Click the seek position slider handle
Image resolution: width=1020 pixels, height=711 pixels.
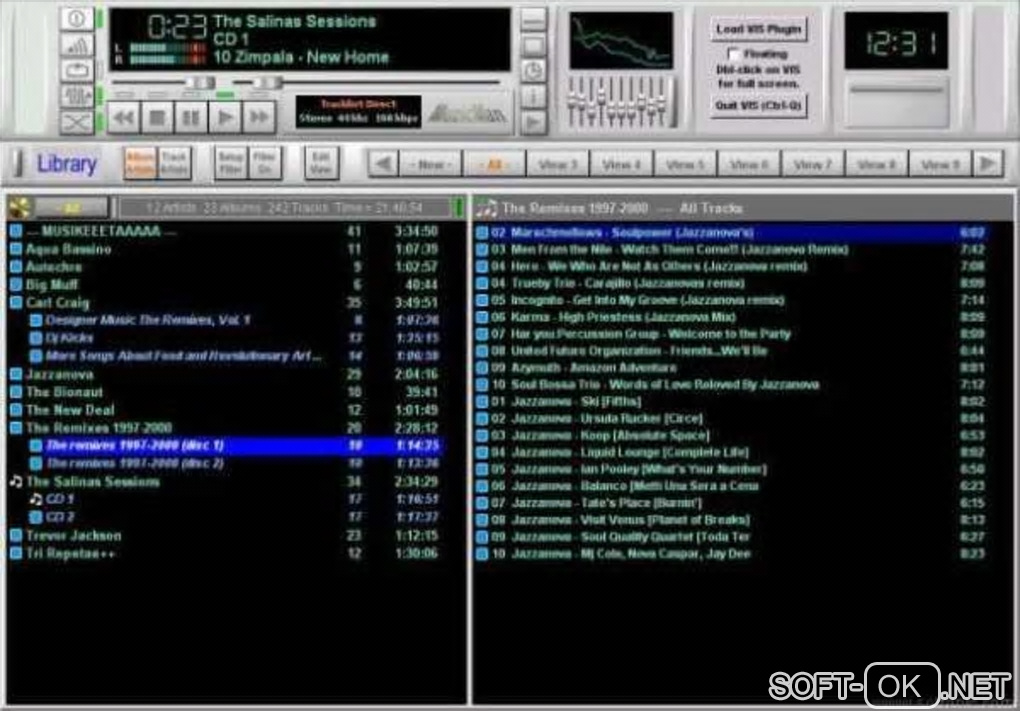(x=267, y=83)
